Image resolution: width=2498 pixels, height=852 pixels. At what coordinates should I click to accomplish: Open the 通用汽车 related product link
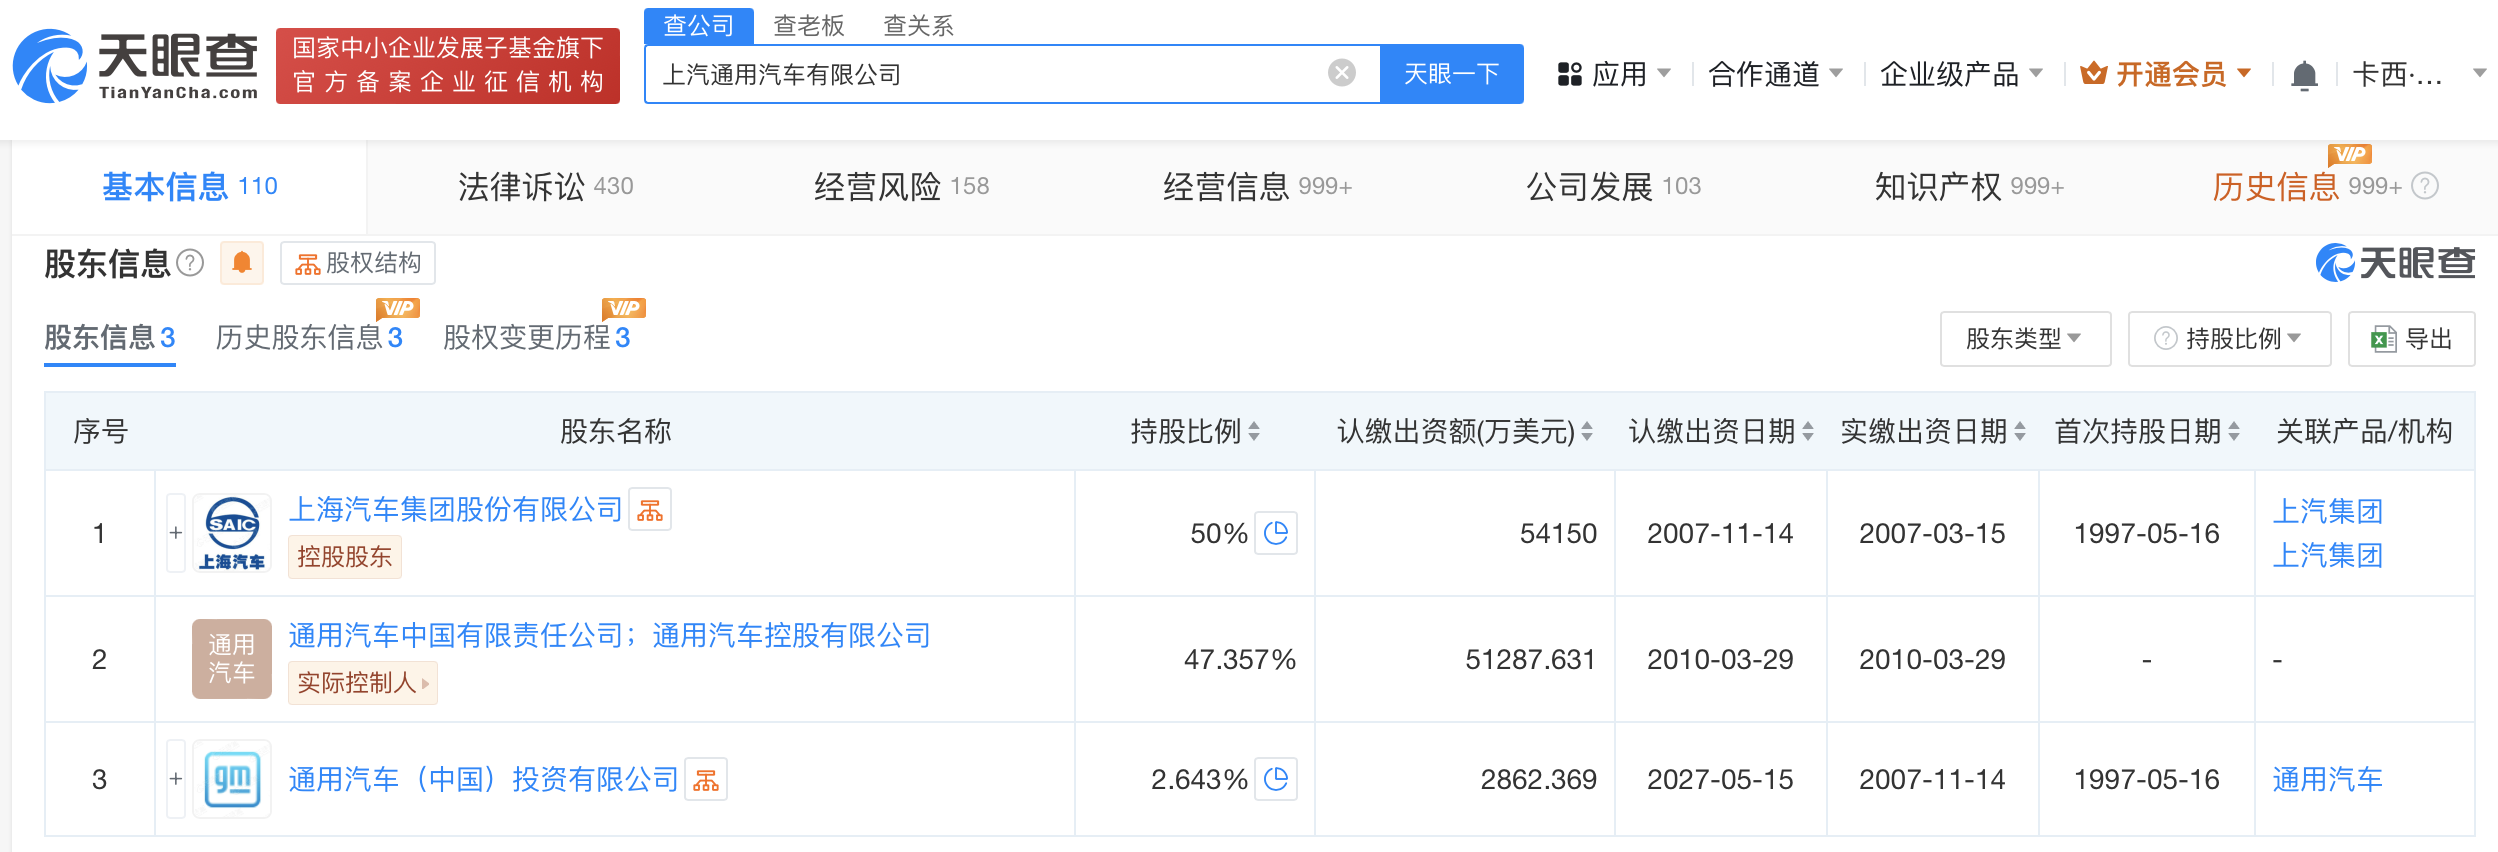[2328, 779]
